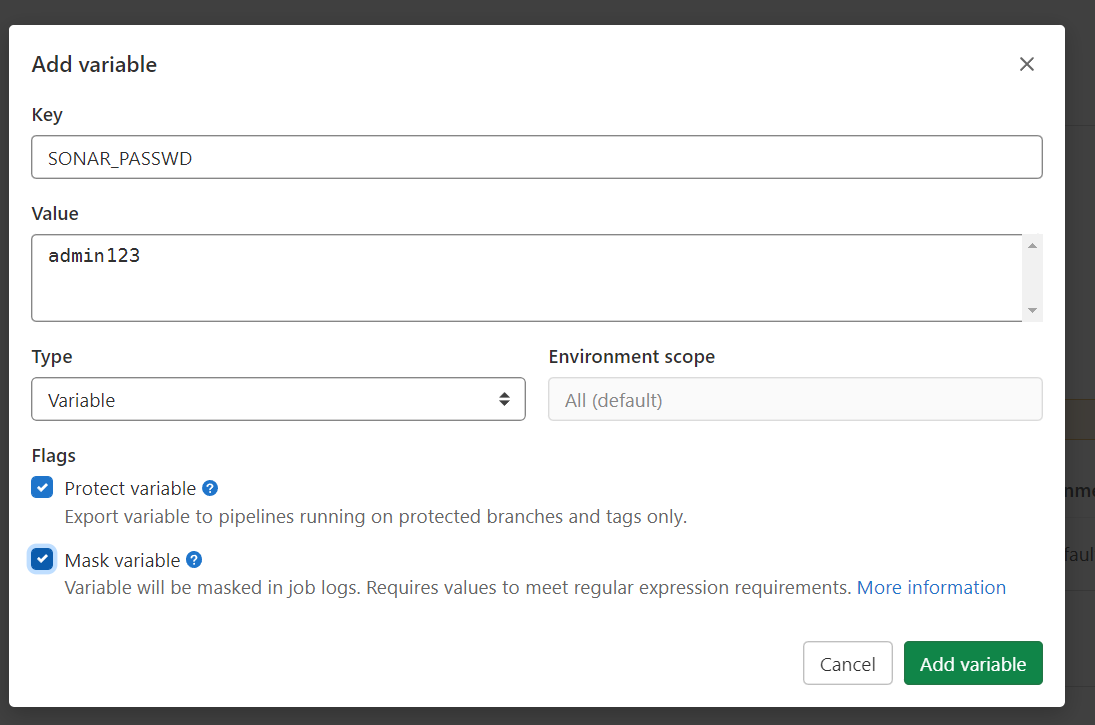Click the green Add variable button
The height and width of the screenshot is (725, 1095).
(x=973, y=664)
